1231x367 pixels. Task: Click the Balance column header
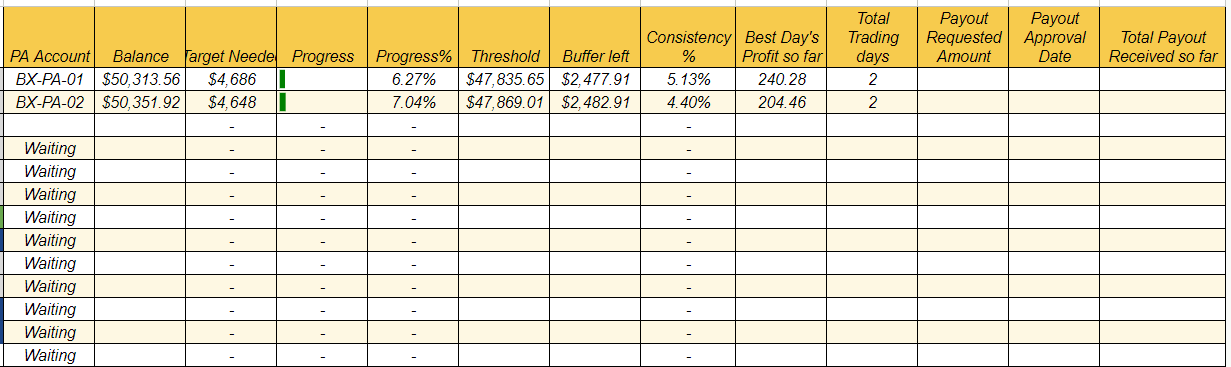141,56
